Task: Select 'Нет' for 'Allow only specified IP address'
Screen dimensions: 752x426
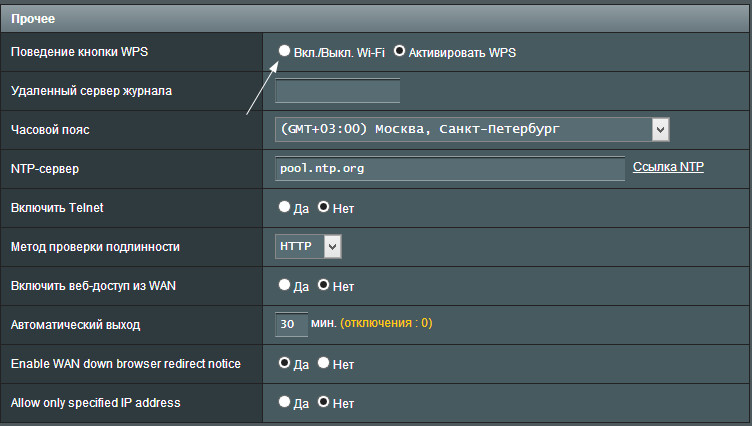Action: point(323,402)
